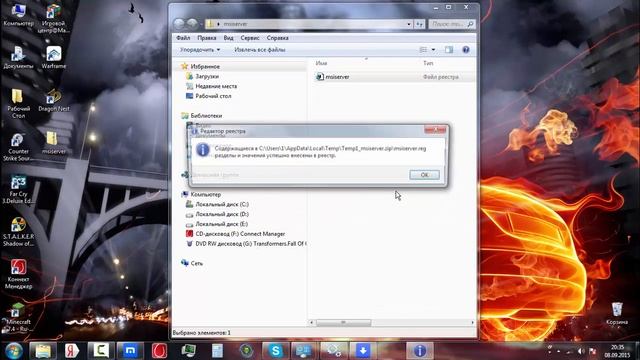
Task: Select the Рабочий Стол desktop folder
Action: tap(18, 104)
